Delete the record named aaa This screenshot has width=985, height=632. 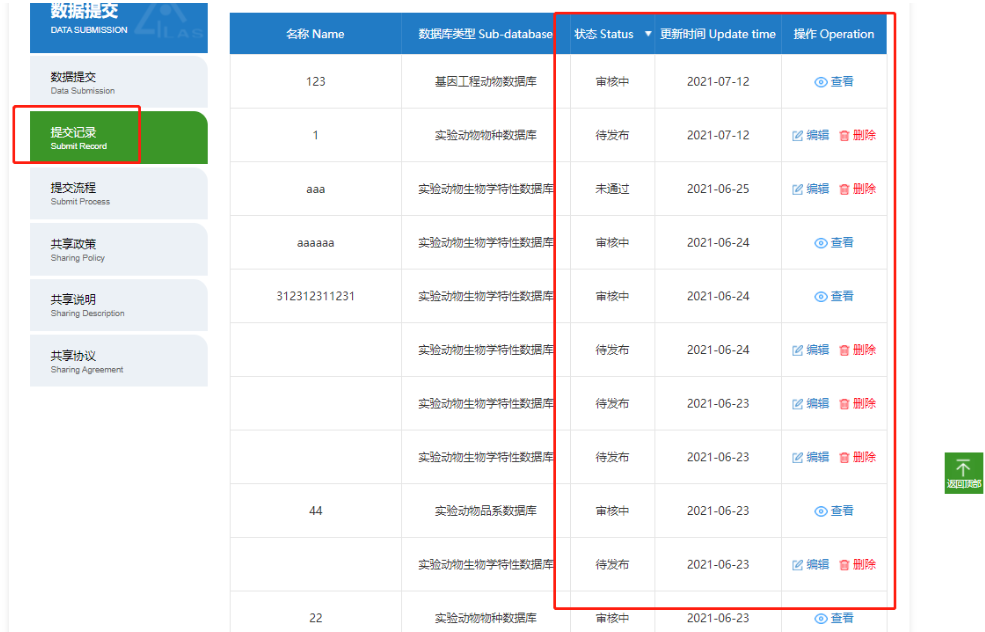coord(844,189)
